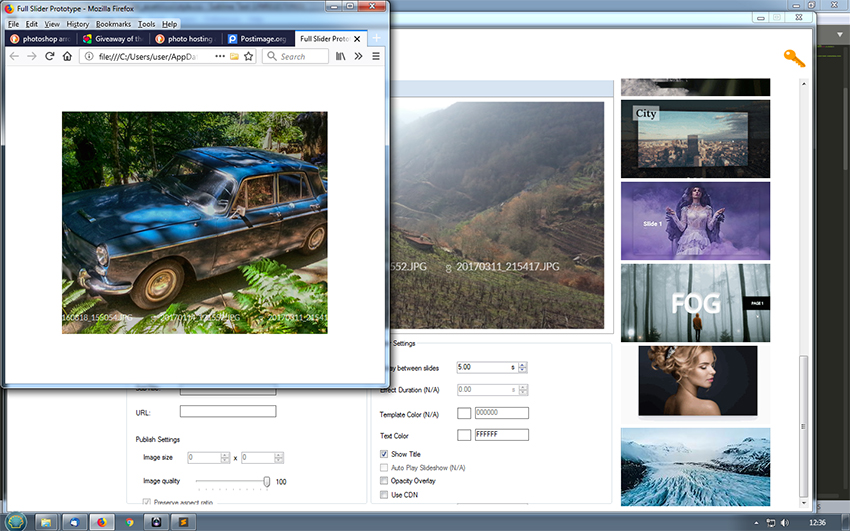Image resolution: width=850 pixels, height=531 pixels.
Task: Adjust the image height stepper
Action: [279, 457]
